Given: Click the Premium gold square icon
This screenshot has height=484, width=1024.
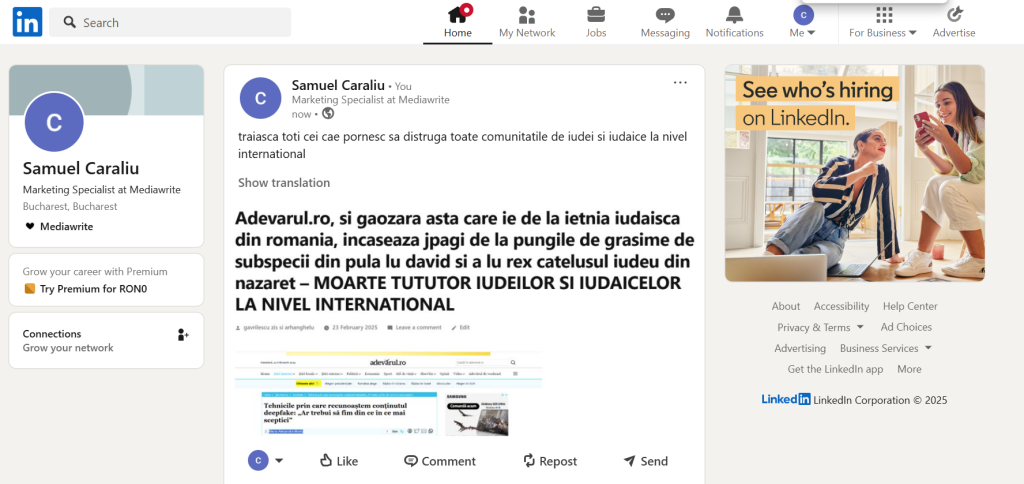Looking at the screenshot, I should coord(29,289).
